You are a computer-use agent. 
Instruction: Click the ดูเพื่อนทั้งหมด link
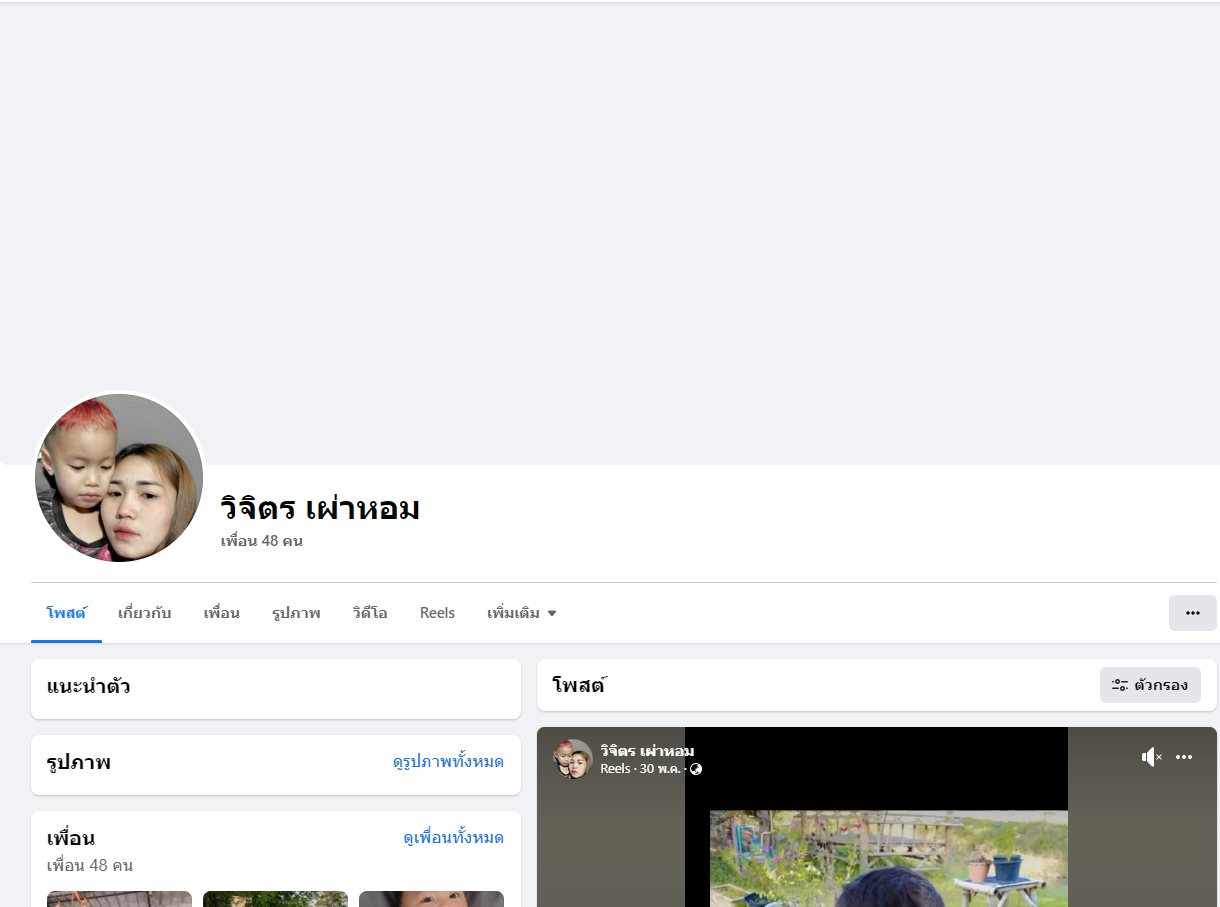point(453,838)
